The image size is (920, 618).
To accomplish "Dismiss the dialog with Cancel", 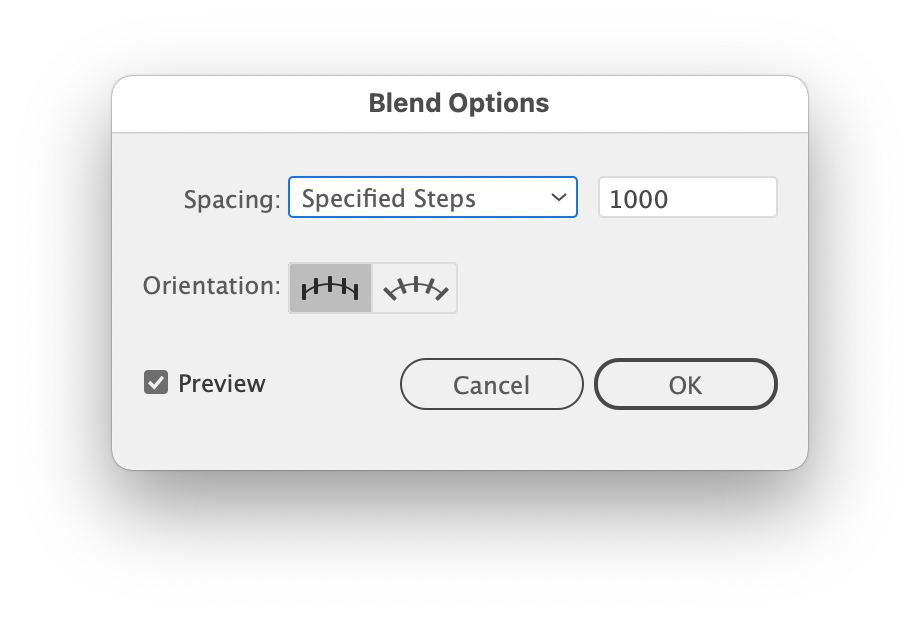I will tap(491, 385).
